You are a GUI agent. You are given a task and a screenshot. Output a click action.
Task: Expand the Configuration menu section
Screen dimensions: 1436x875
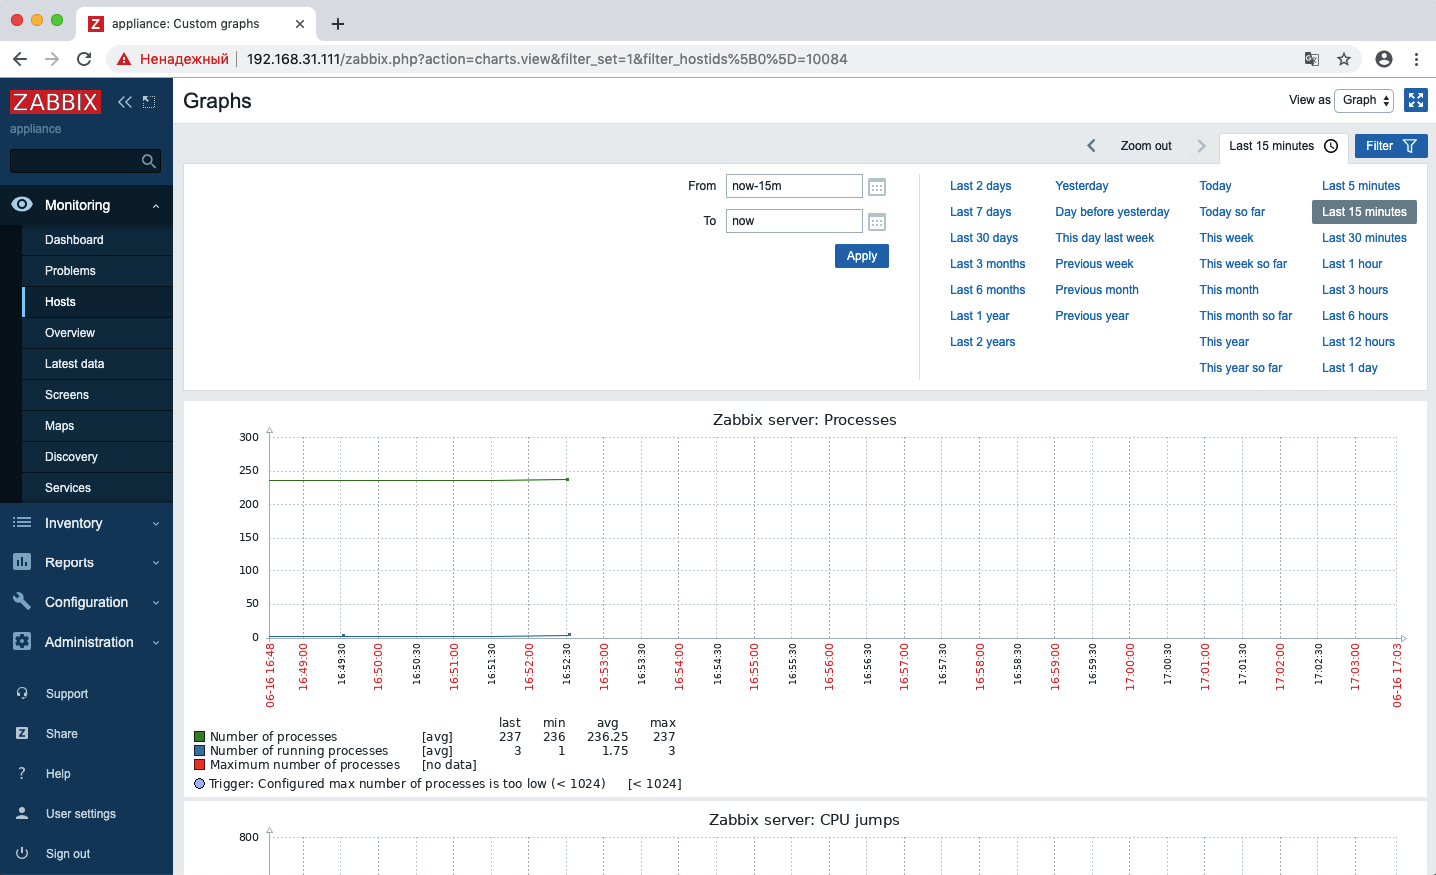[x=156, y=603]
